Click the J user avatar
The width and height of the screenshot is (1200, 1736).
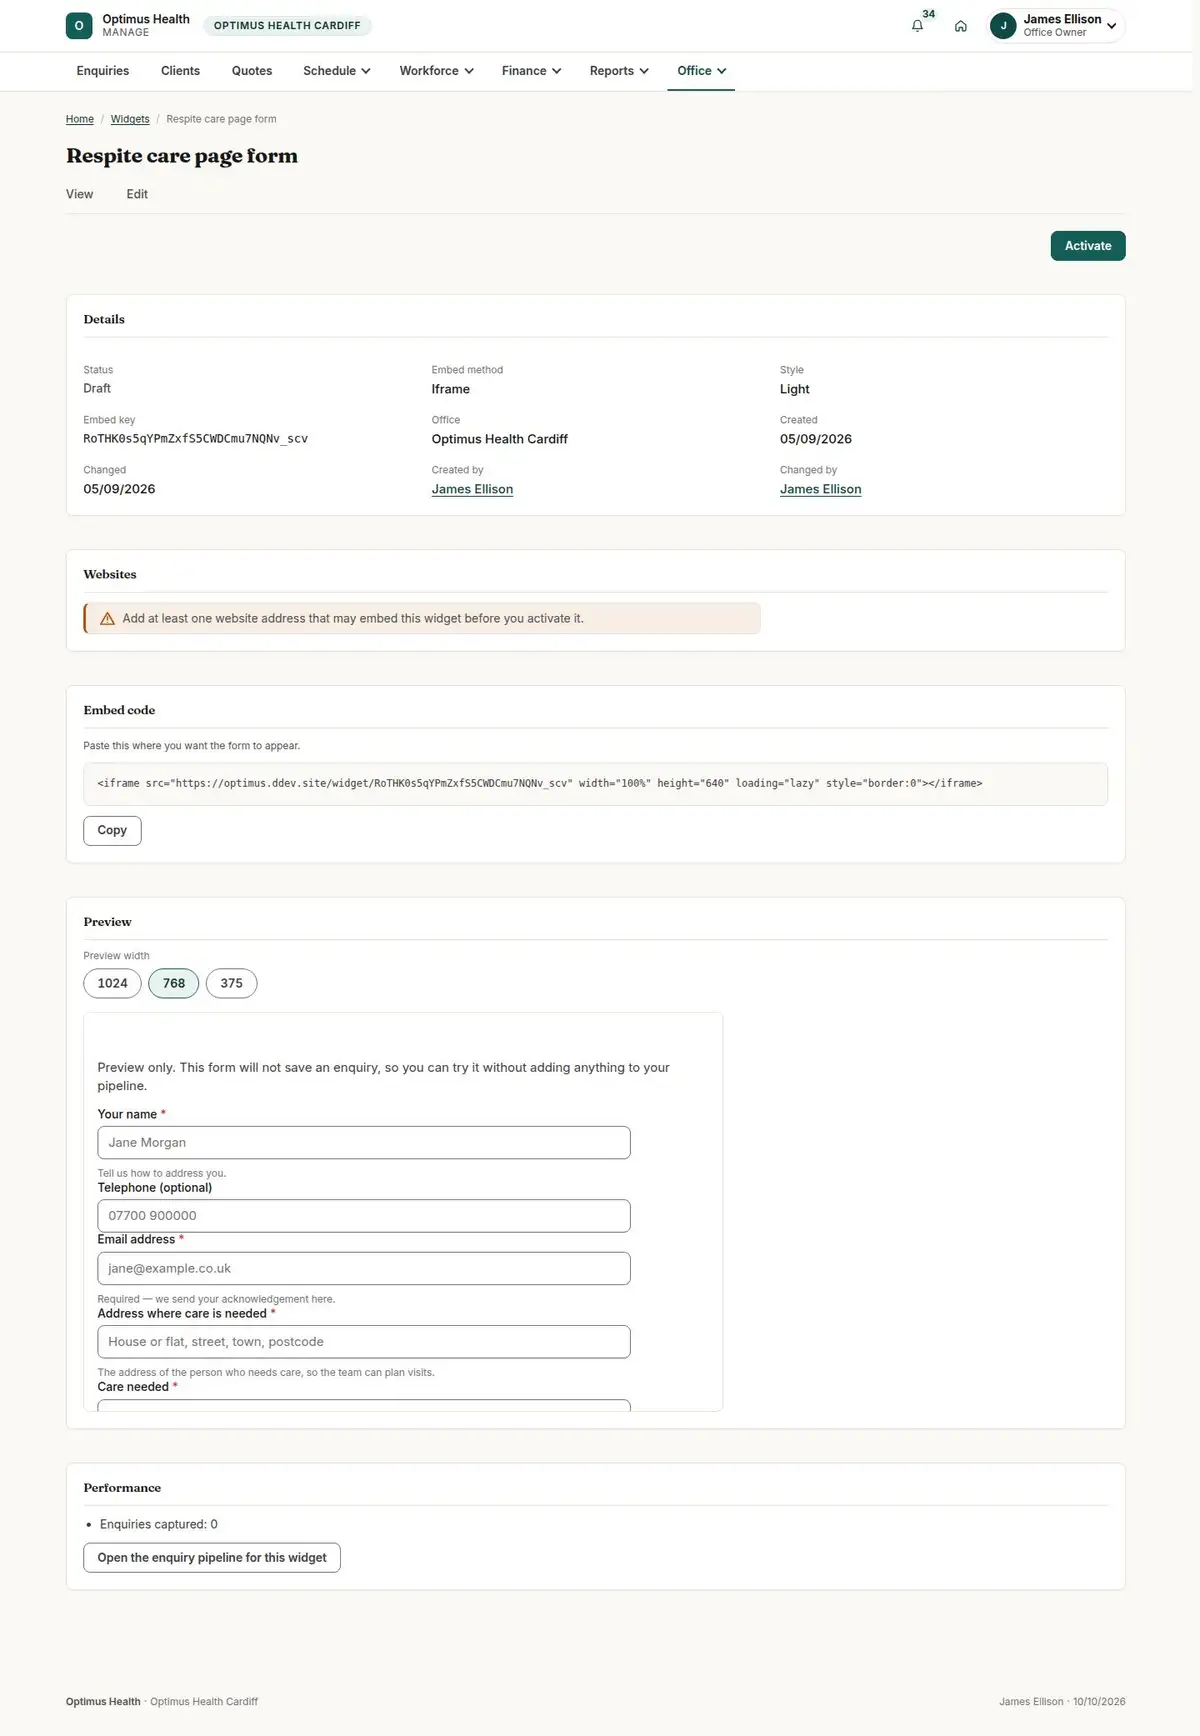click(x=1003, y=26)
